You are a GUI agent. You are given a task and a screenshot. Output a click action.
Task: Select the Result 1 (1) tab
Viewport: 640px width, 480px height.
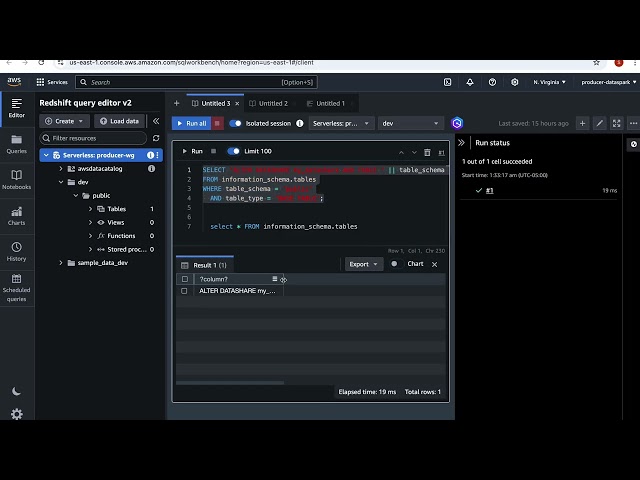pyautogui.click(x=205, y=265)
